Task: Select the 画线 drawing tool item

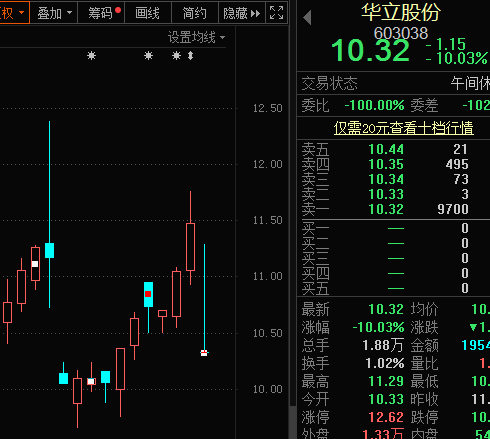Action: coord(148,13)
